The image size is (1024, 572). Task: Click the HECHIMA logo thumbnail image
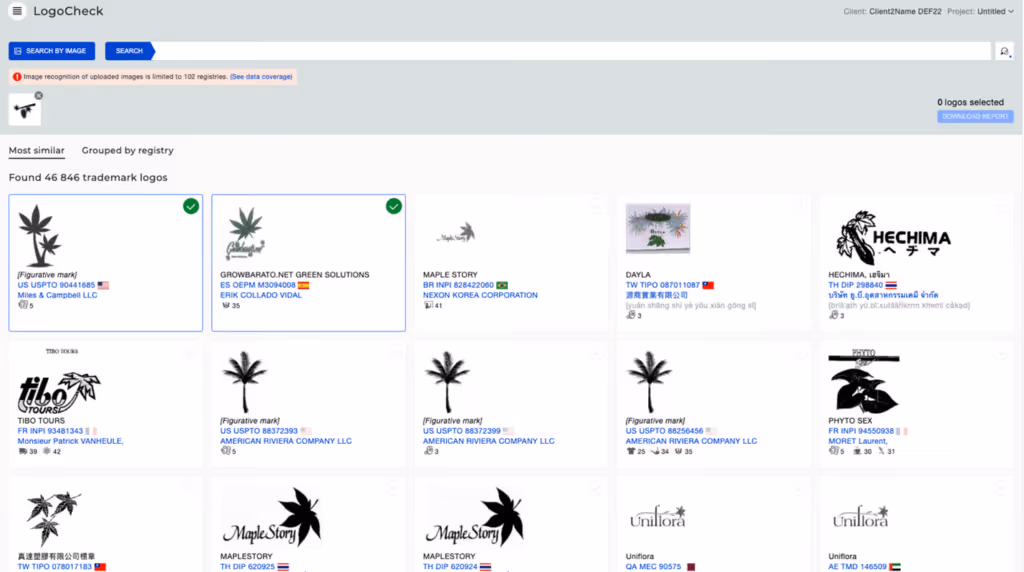(x=893, y=238)
